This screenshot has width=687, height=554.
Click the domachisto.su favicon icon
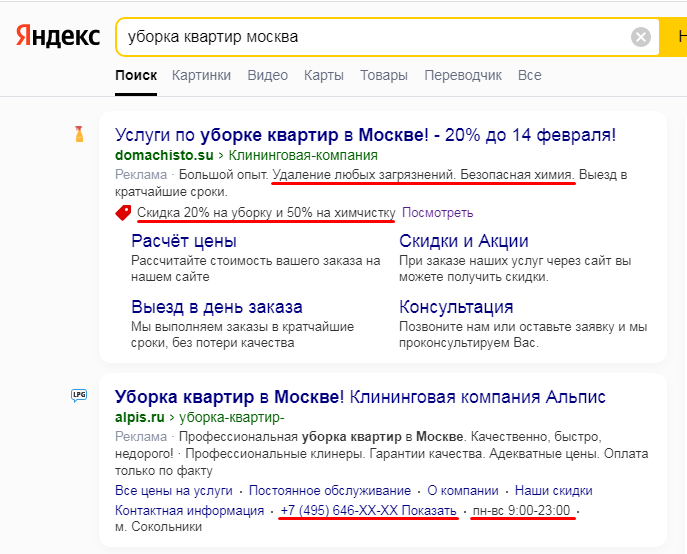click(x=79, y=133)
